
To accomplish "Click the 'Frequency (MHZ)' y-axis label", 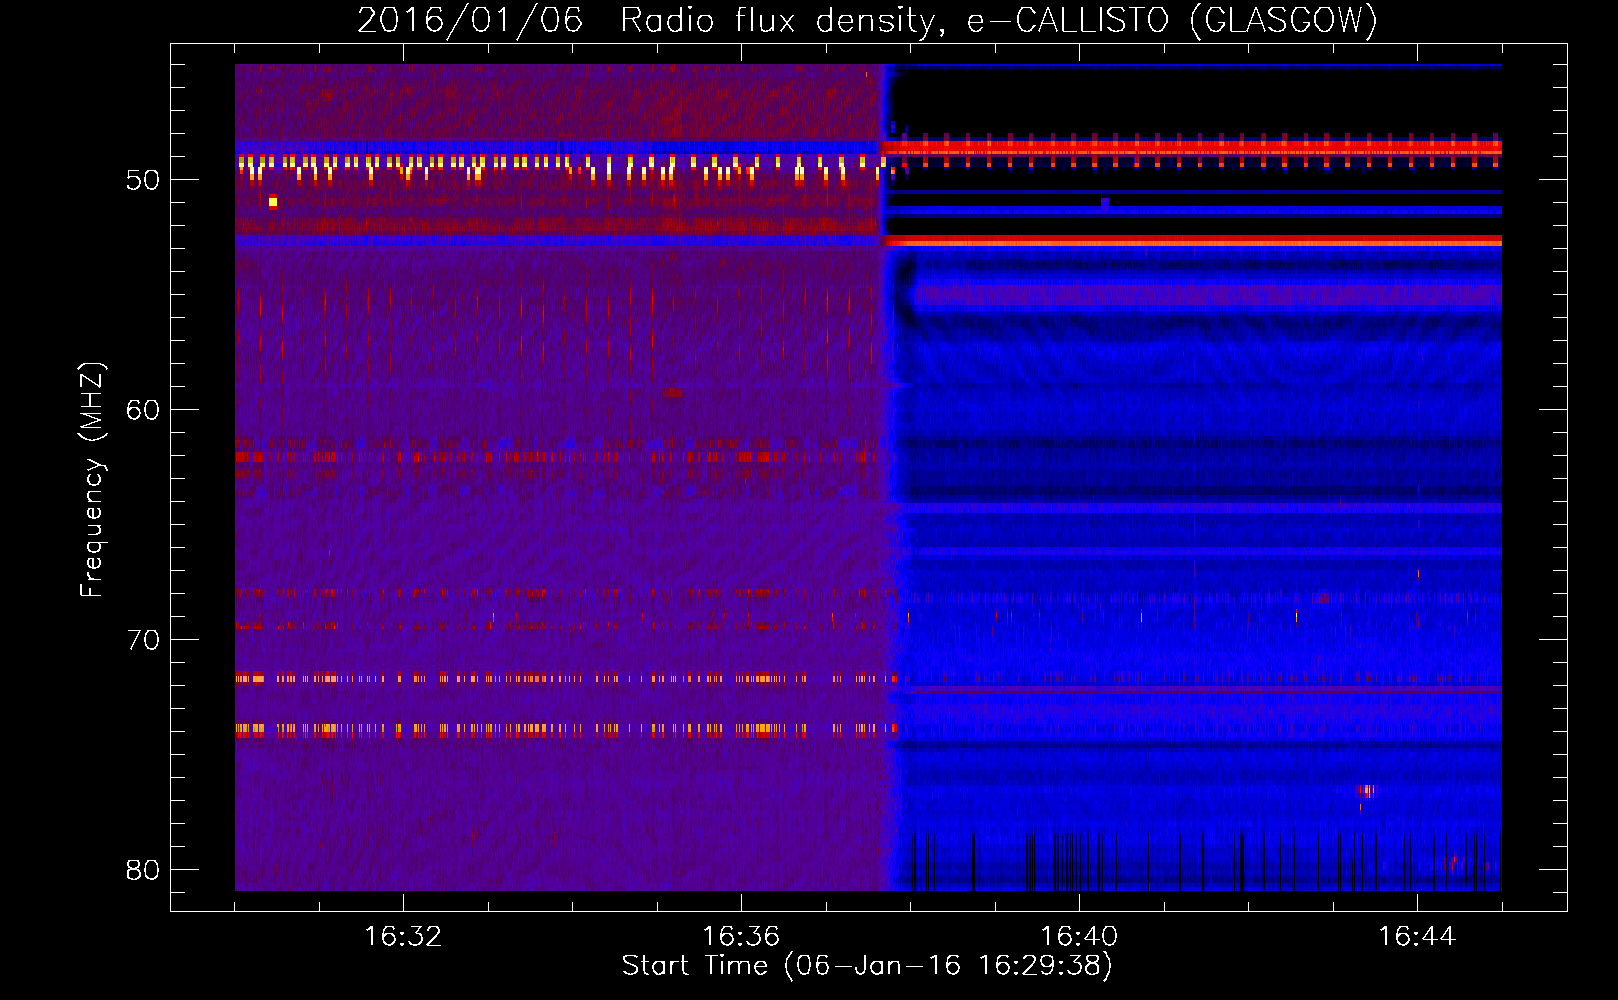I will point(92,480).
